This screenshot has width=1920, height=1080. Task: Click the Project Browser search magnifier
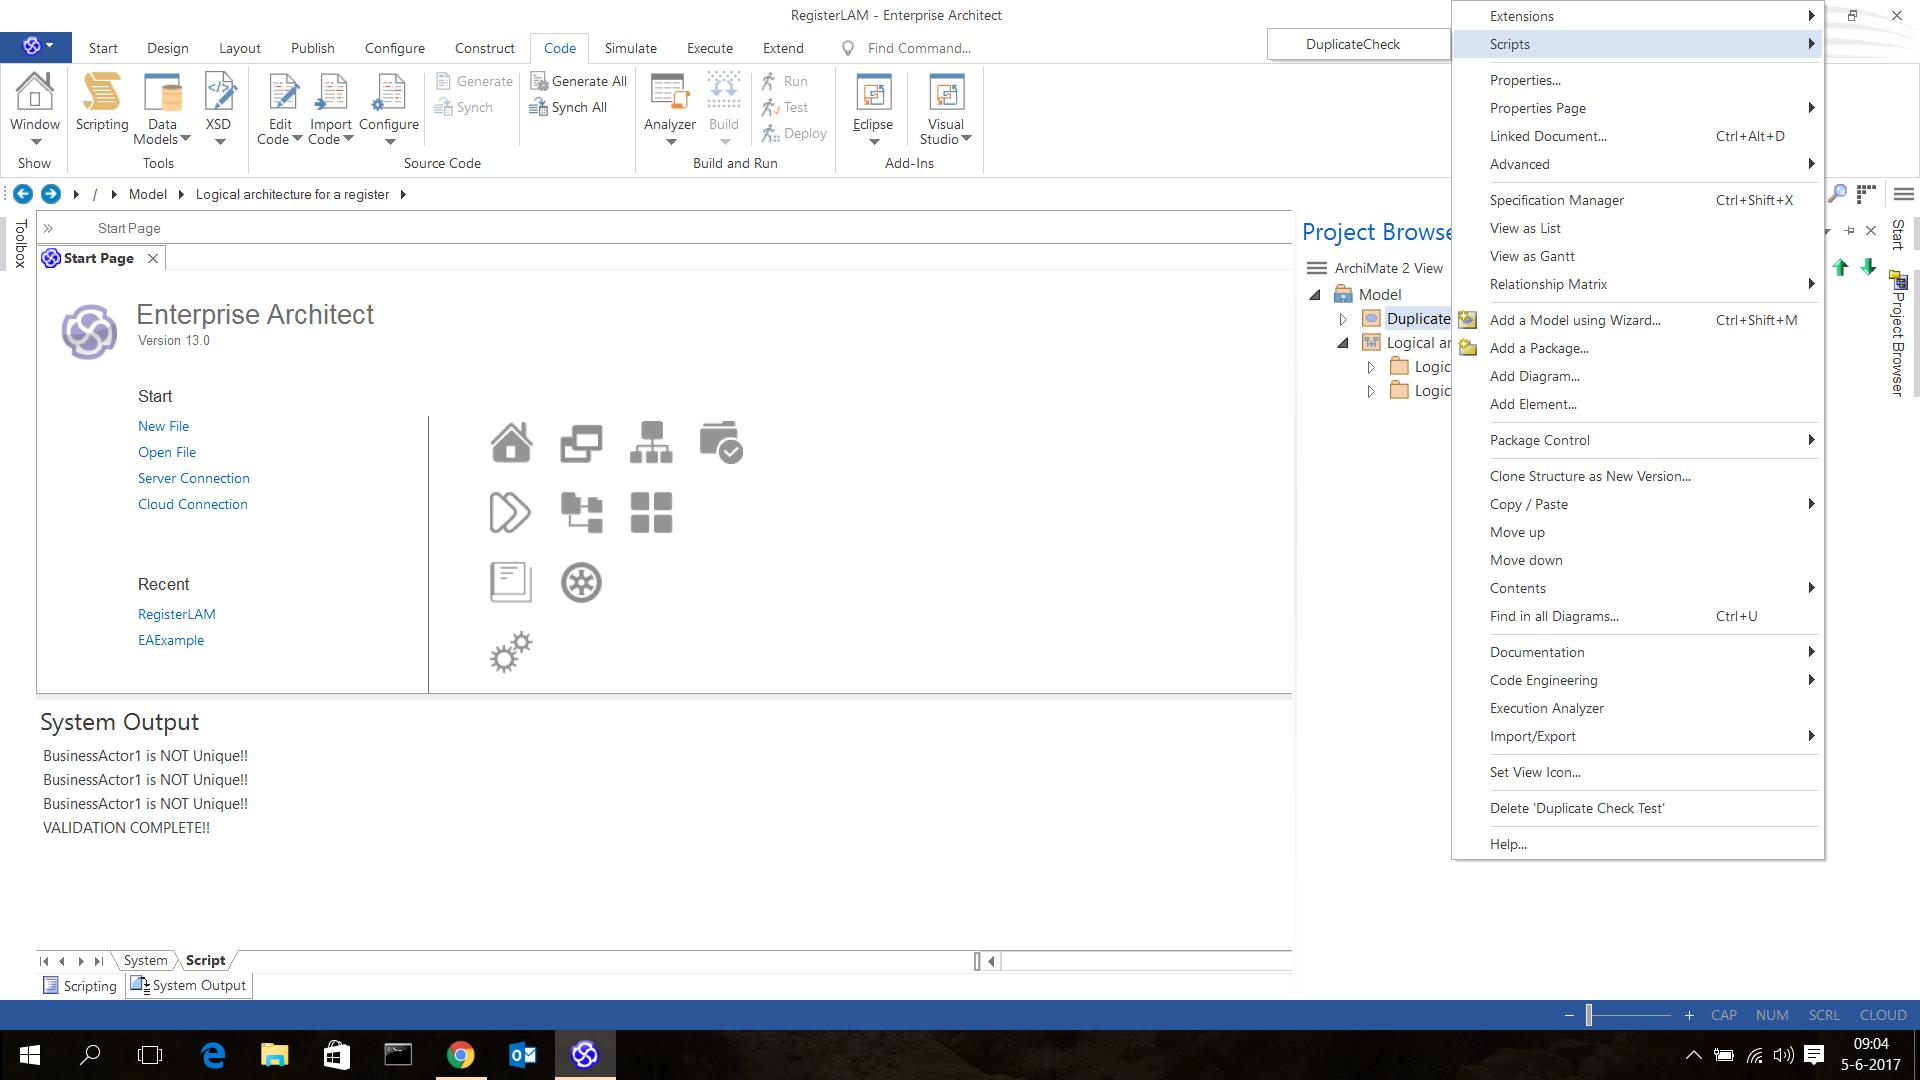(x=1838, y=193)
